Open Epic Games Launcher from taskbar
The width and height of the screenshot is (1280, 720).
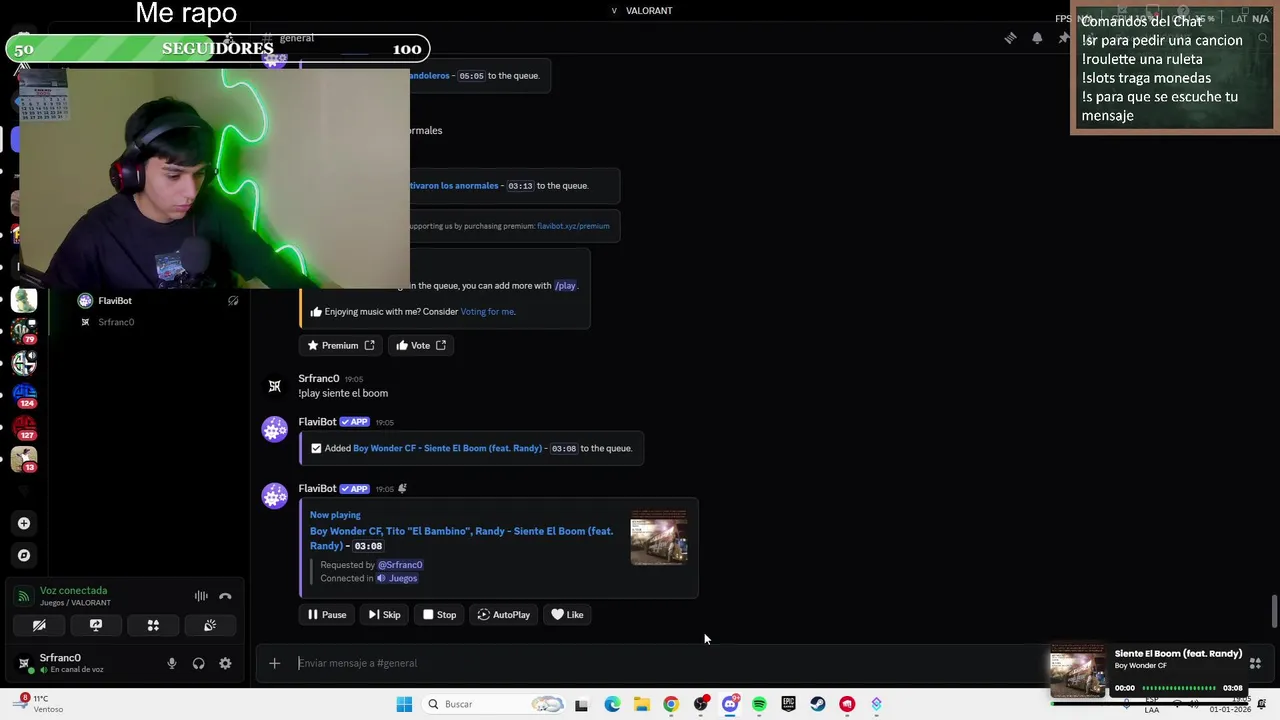click(788, 704)
